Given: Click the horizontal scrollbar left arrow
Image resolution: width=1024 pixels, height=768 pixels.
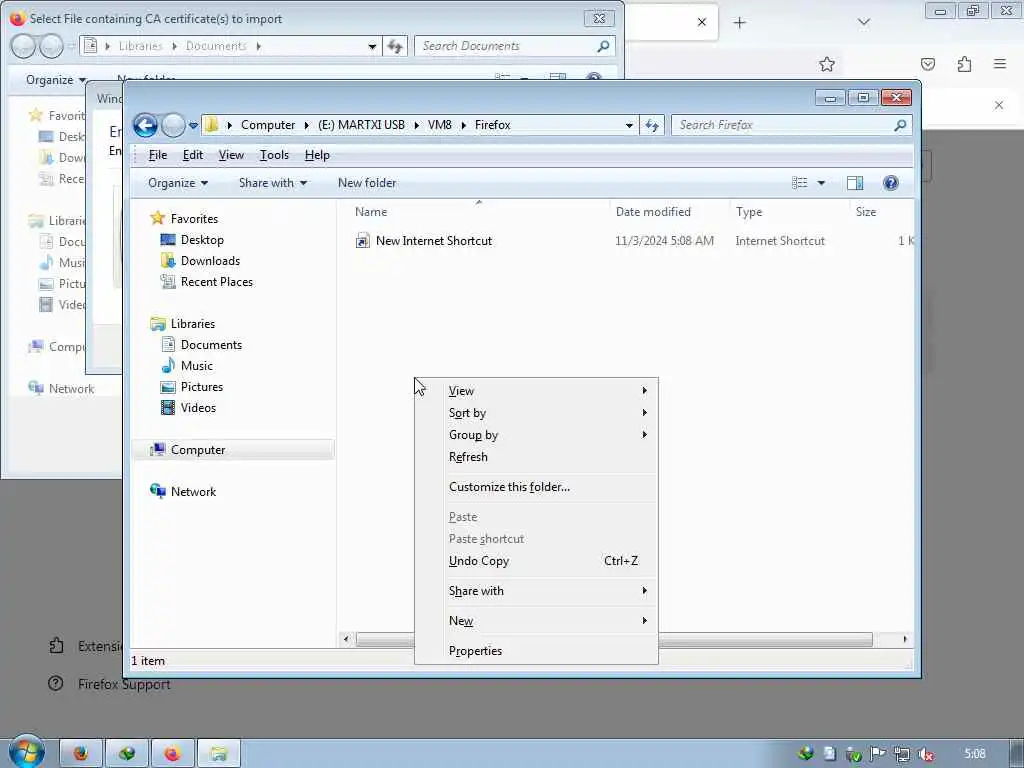Looking at the screenshot, I should [346, 639].
